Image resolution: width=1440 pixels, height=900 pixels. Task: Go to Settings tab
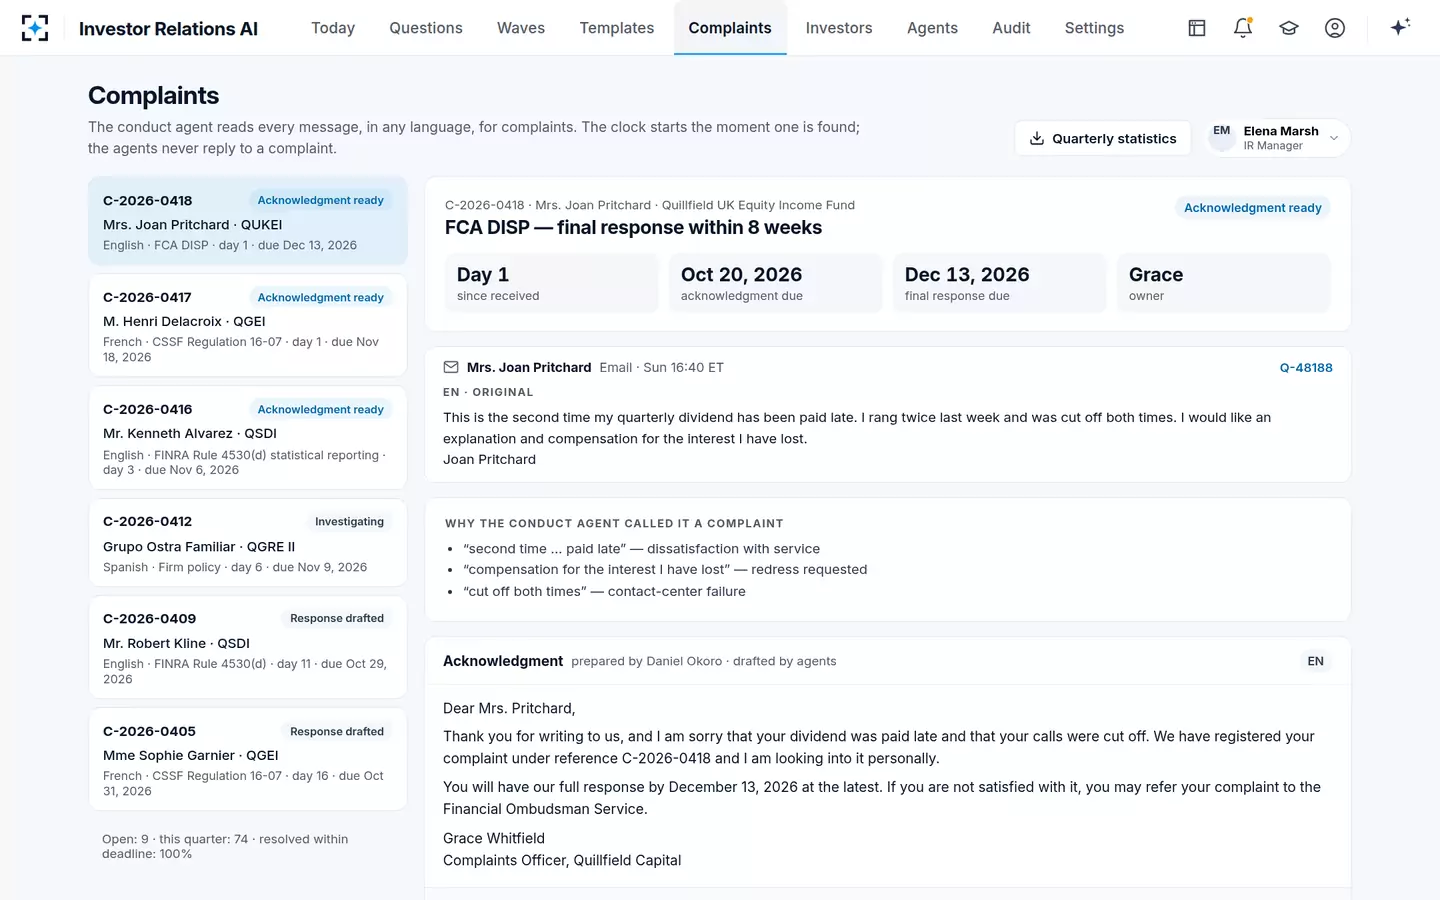1094,28
